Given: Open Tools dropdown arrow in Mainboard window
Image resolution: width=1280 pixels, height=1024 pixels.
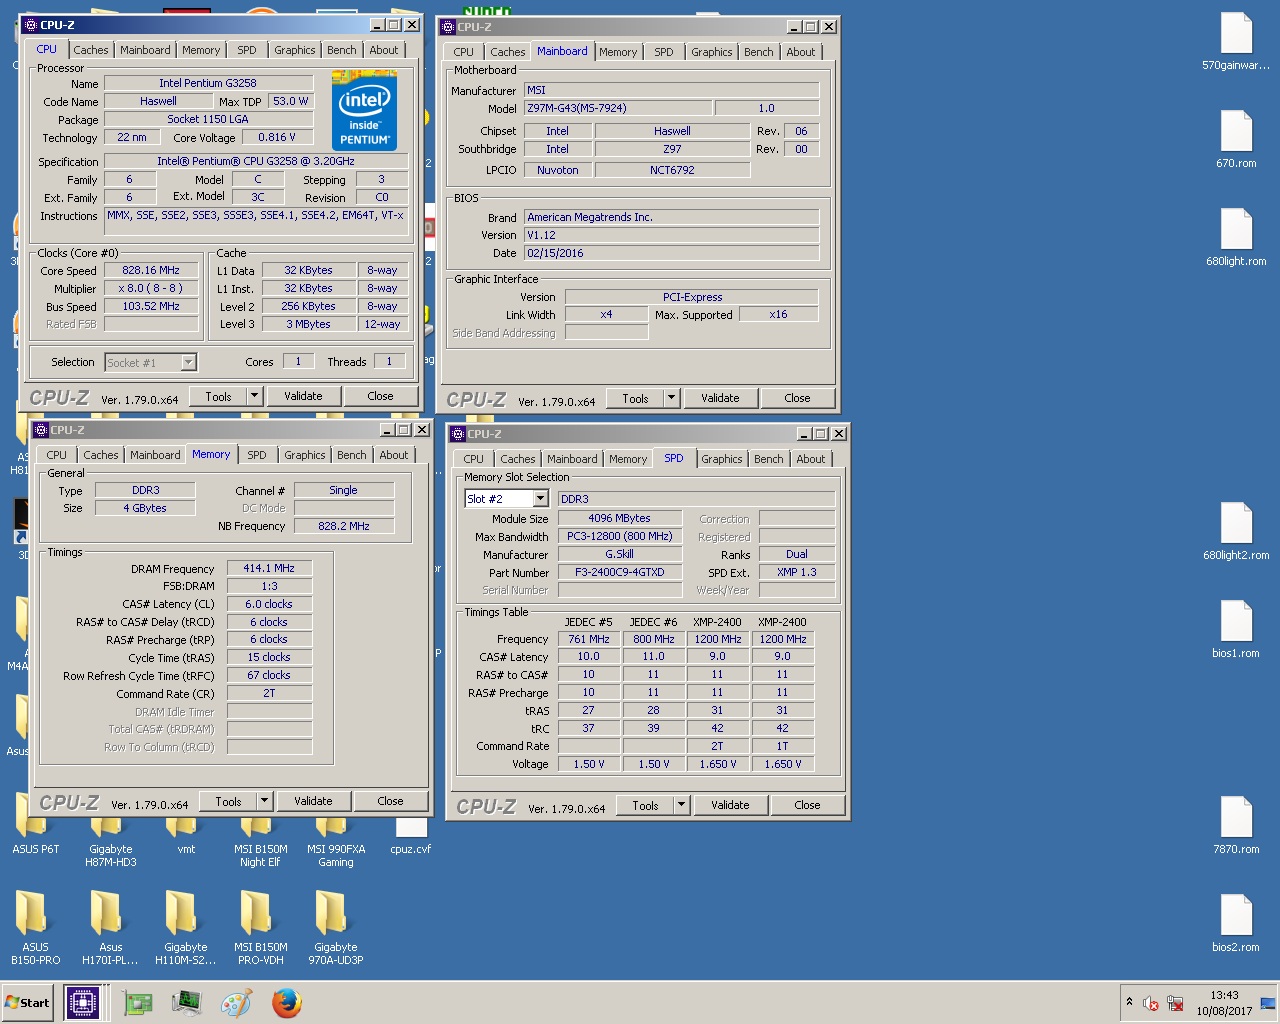Looking at the screenshot, I should pos(671,398).
